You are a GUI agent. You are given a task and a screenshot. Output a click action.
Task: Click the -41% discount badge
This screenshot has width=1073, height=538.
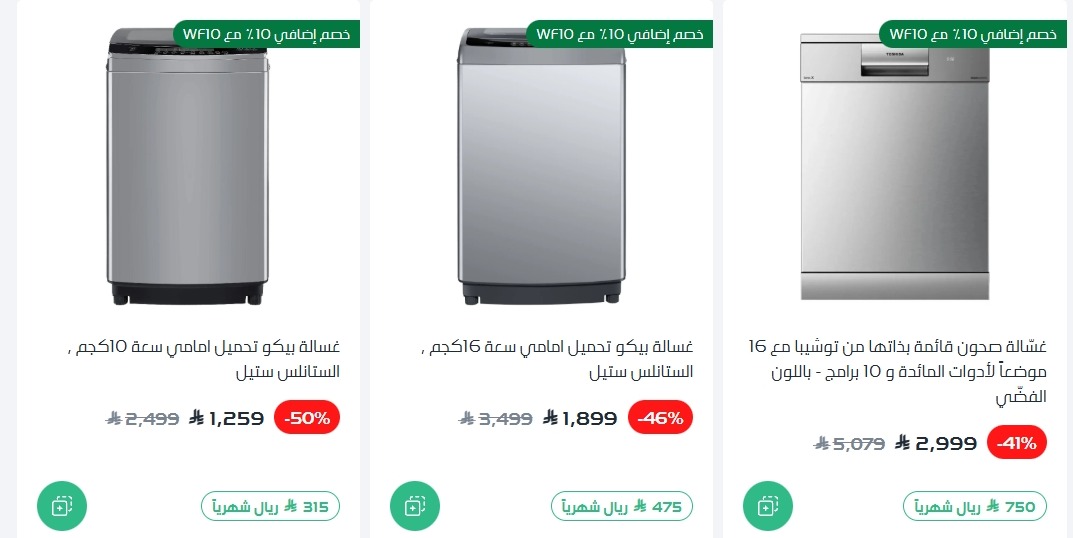click(x=1017, y=442)
